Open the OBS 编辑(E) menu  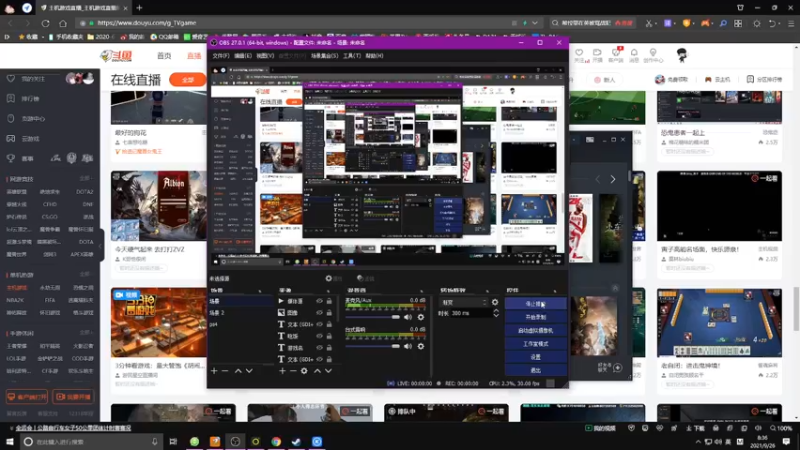(x=243, y=56)
